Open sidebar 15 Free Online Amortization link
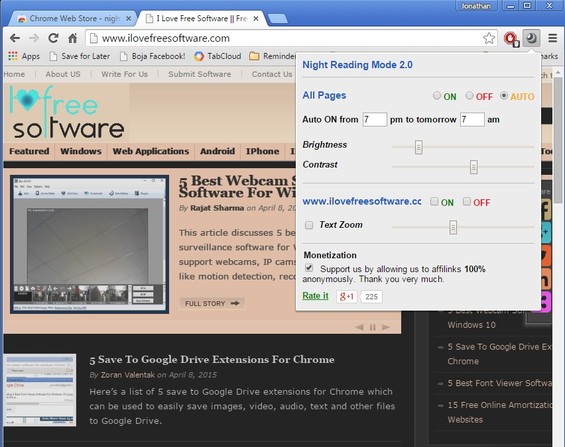 click(499, 412)
